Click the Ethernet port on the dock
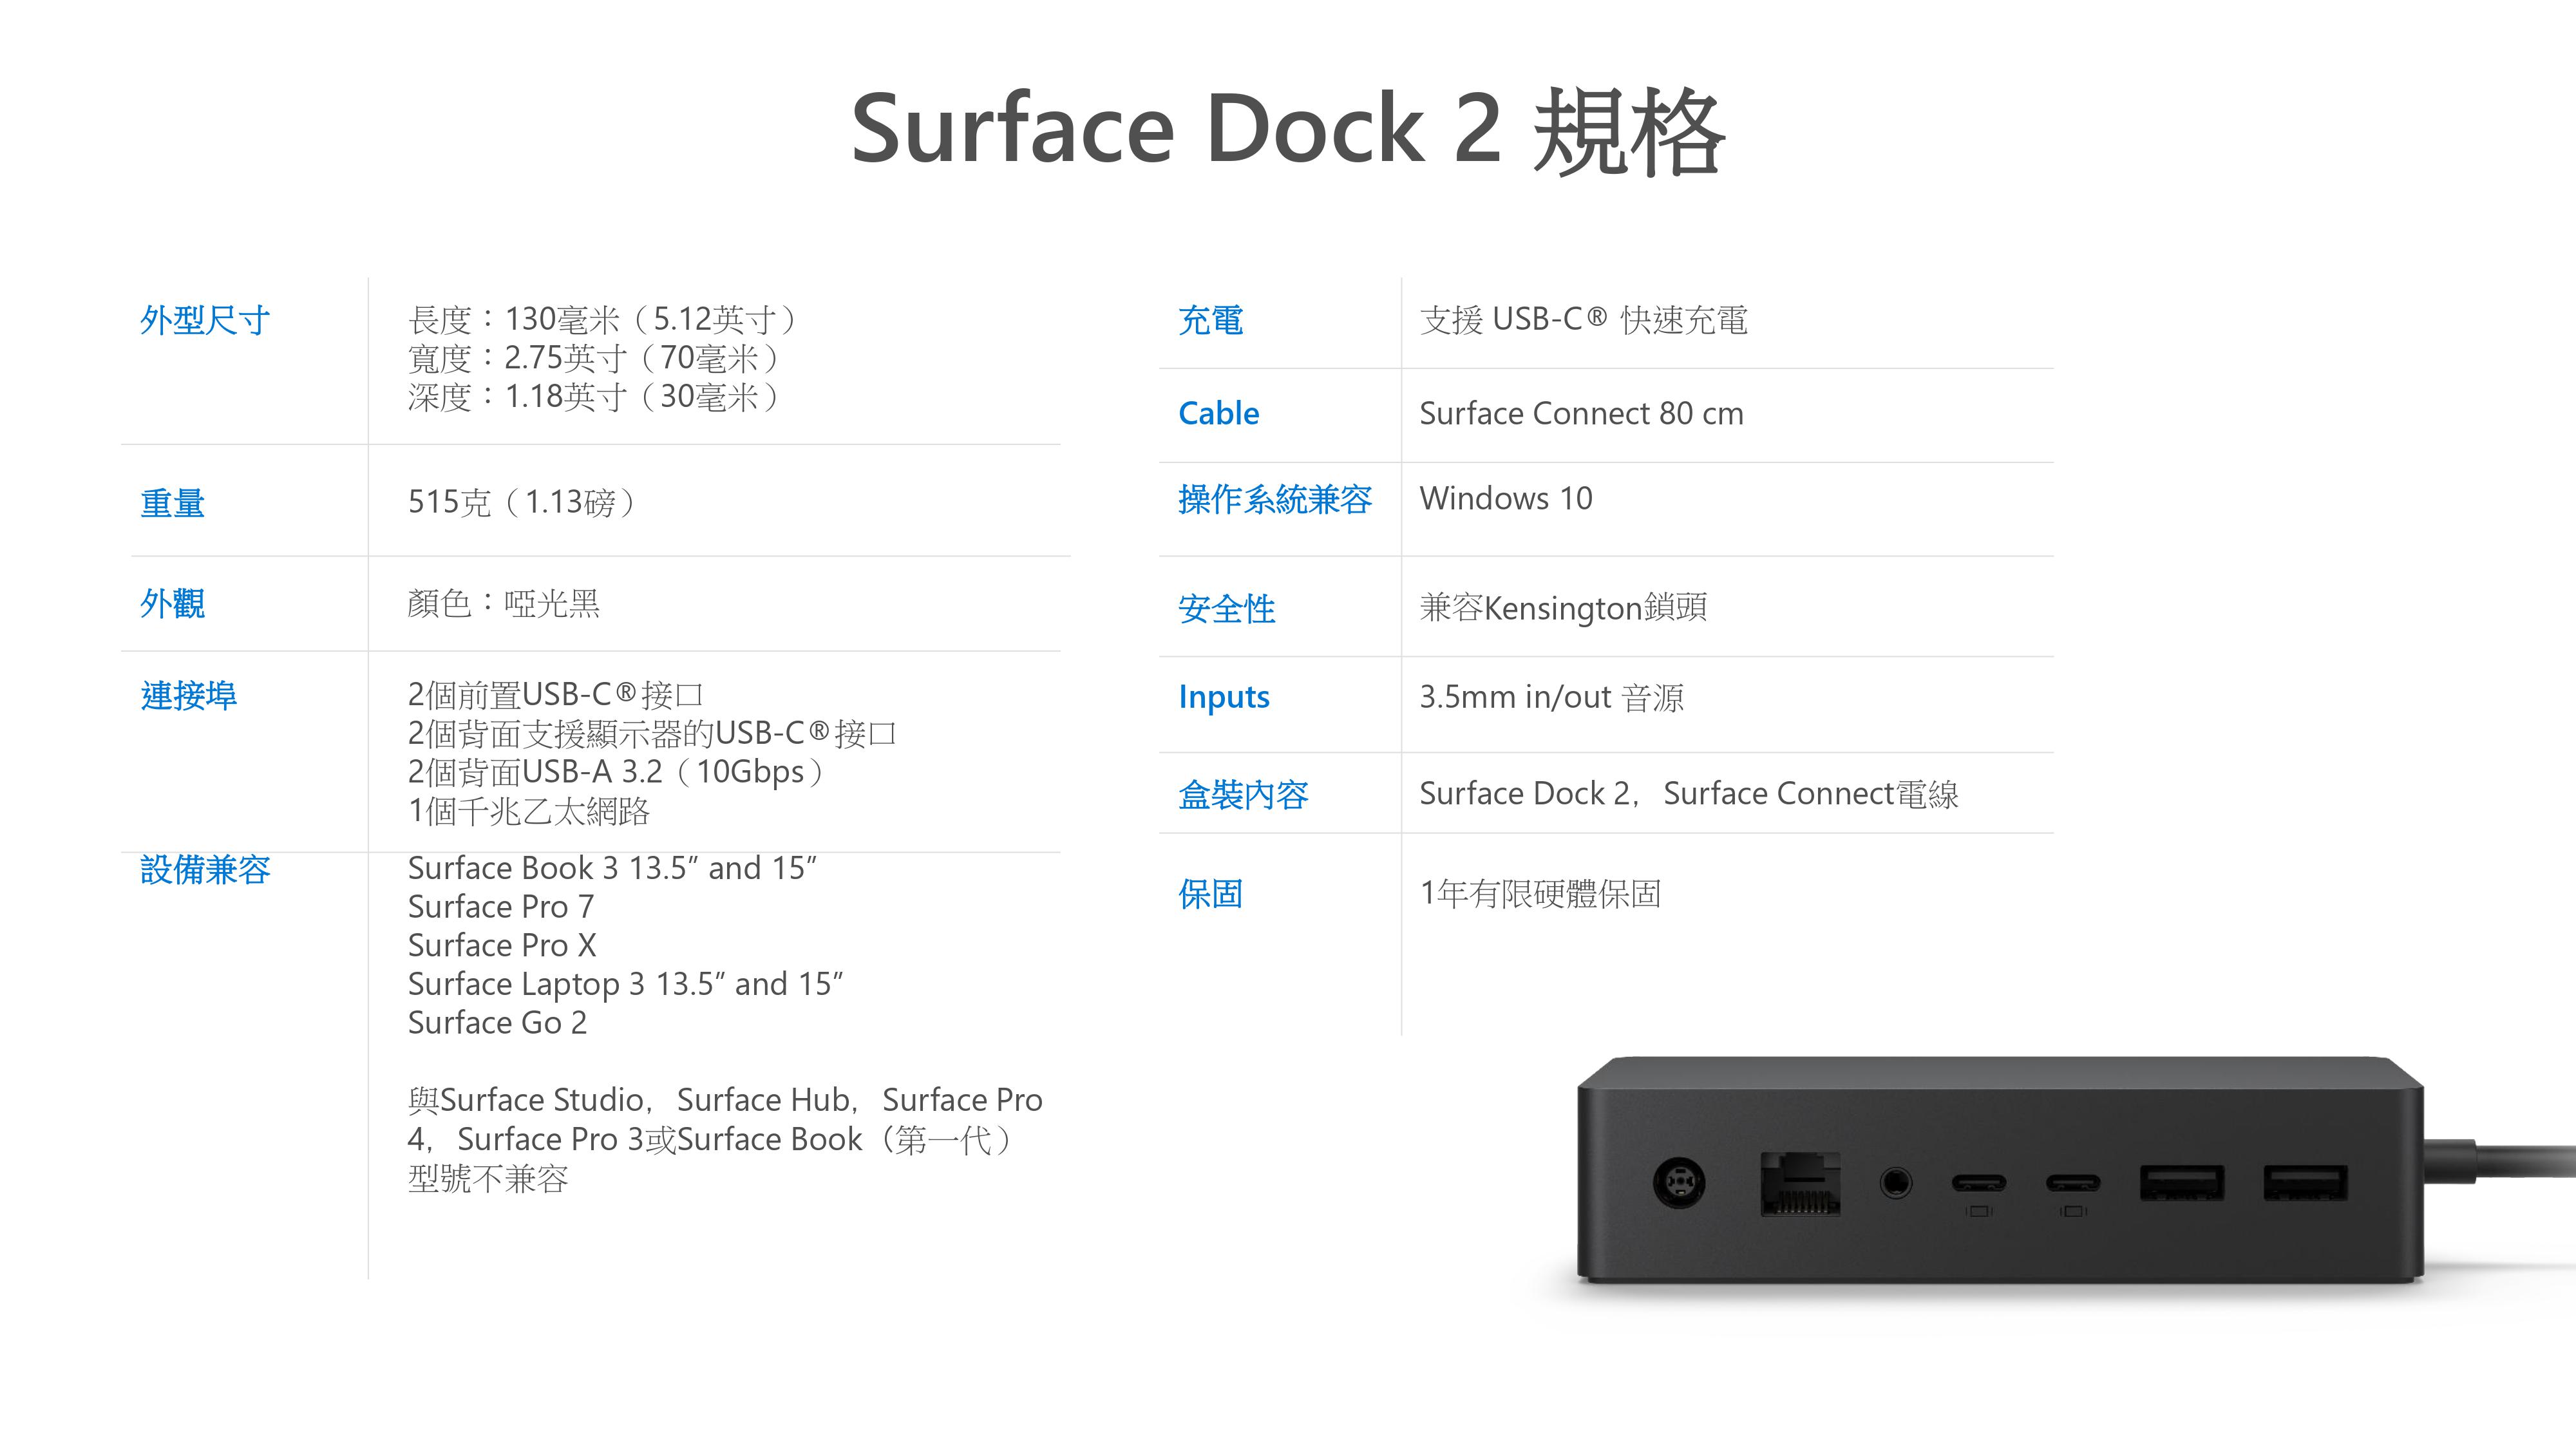The image size is (2576, 1449). click(1800, 1184)
